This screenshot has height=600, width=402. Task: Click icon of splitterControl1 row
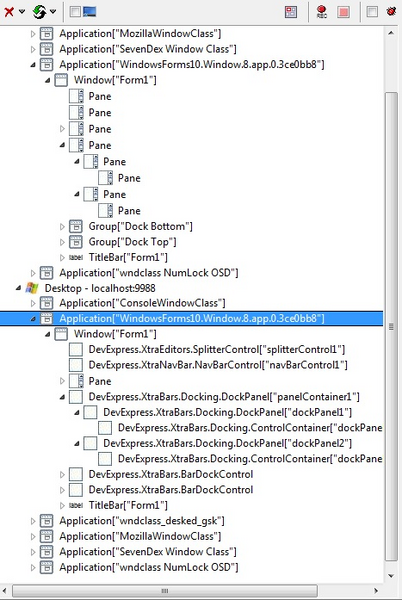point(76,349)
